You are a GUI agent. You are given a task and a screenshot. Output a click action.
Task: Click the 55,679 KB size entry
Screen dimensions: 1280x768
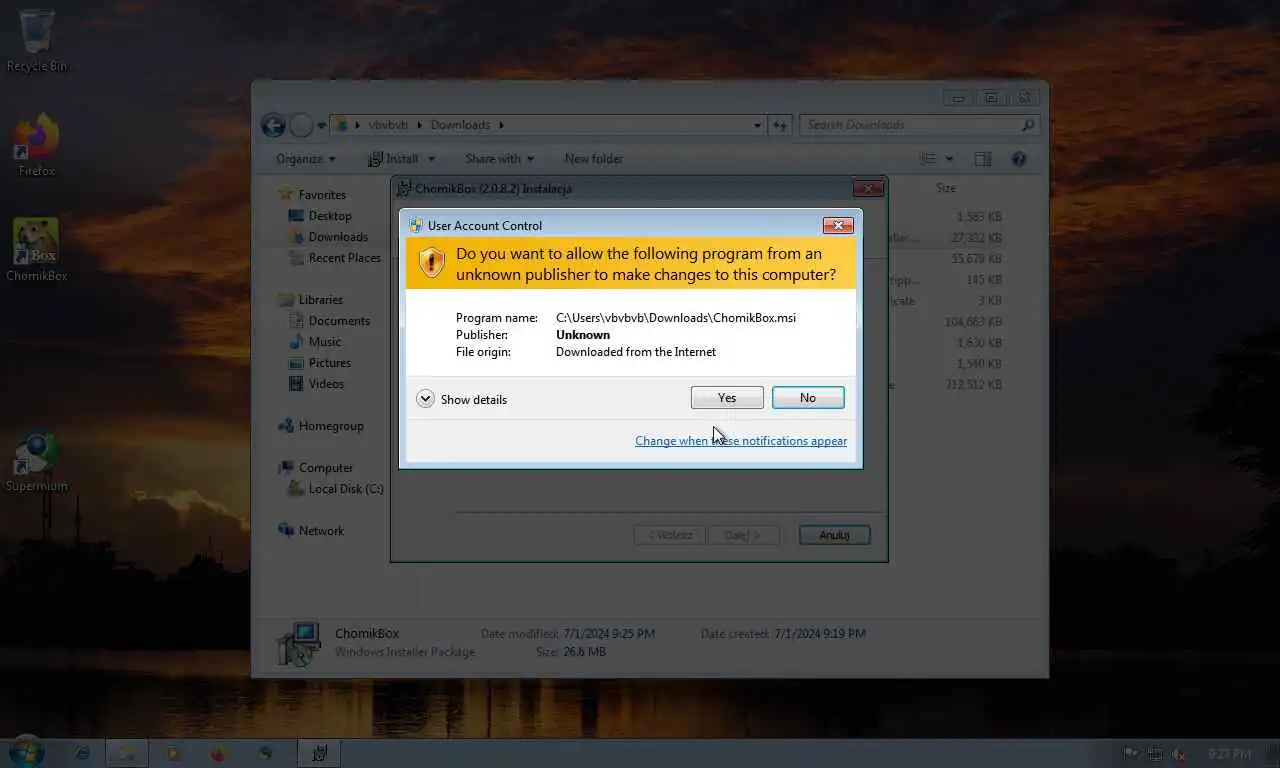(x=976, y=259)
